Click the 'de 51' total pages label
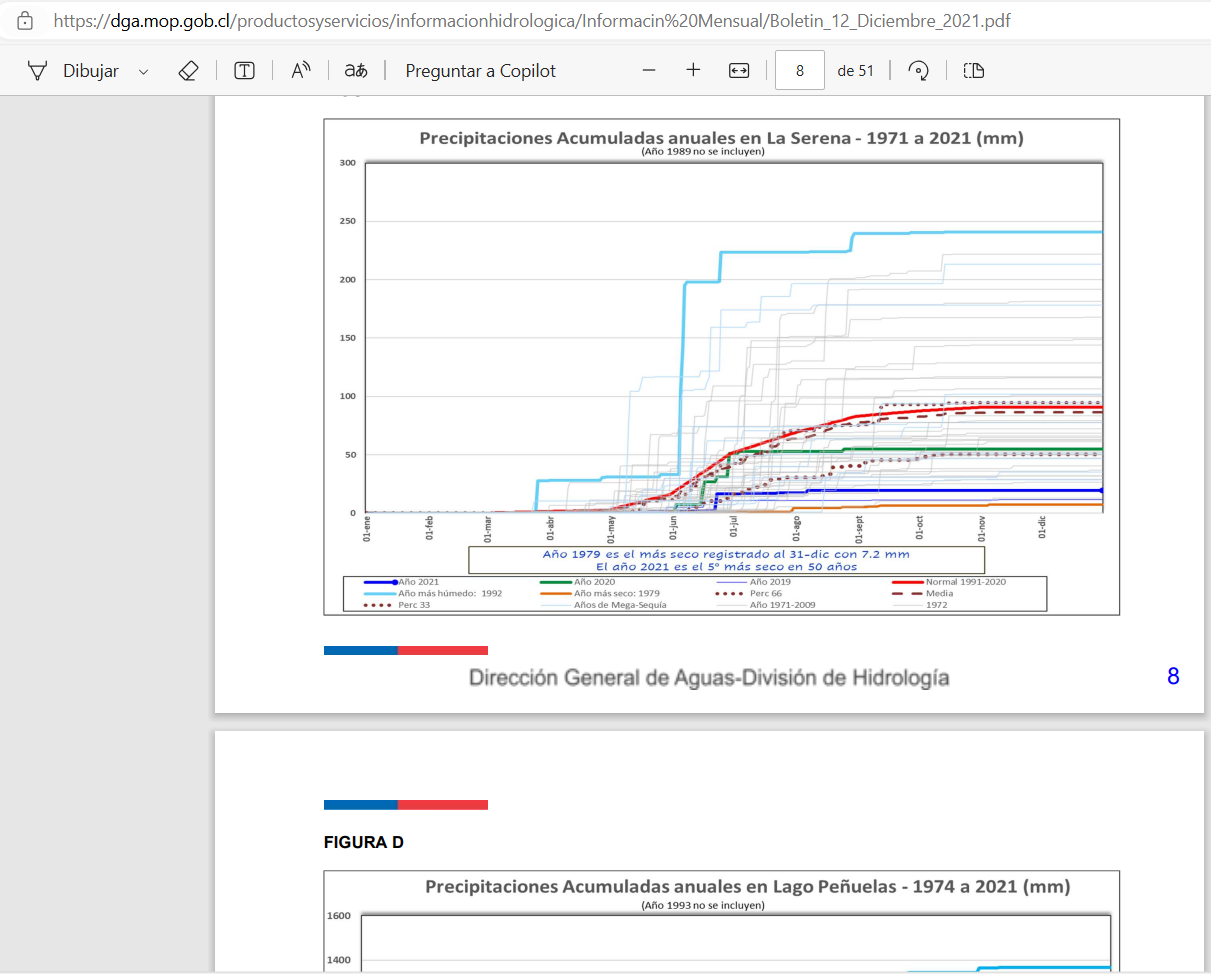The width and height of the screenshot is (1211, 974). click(855, 71)
